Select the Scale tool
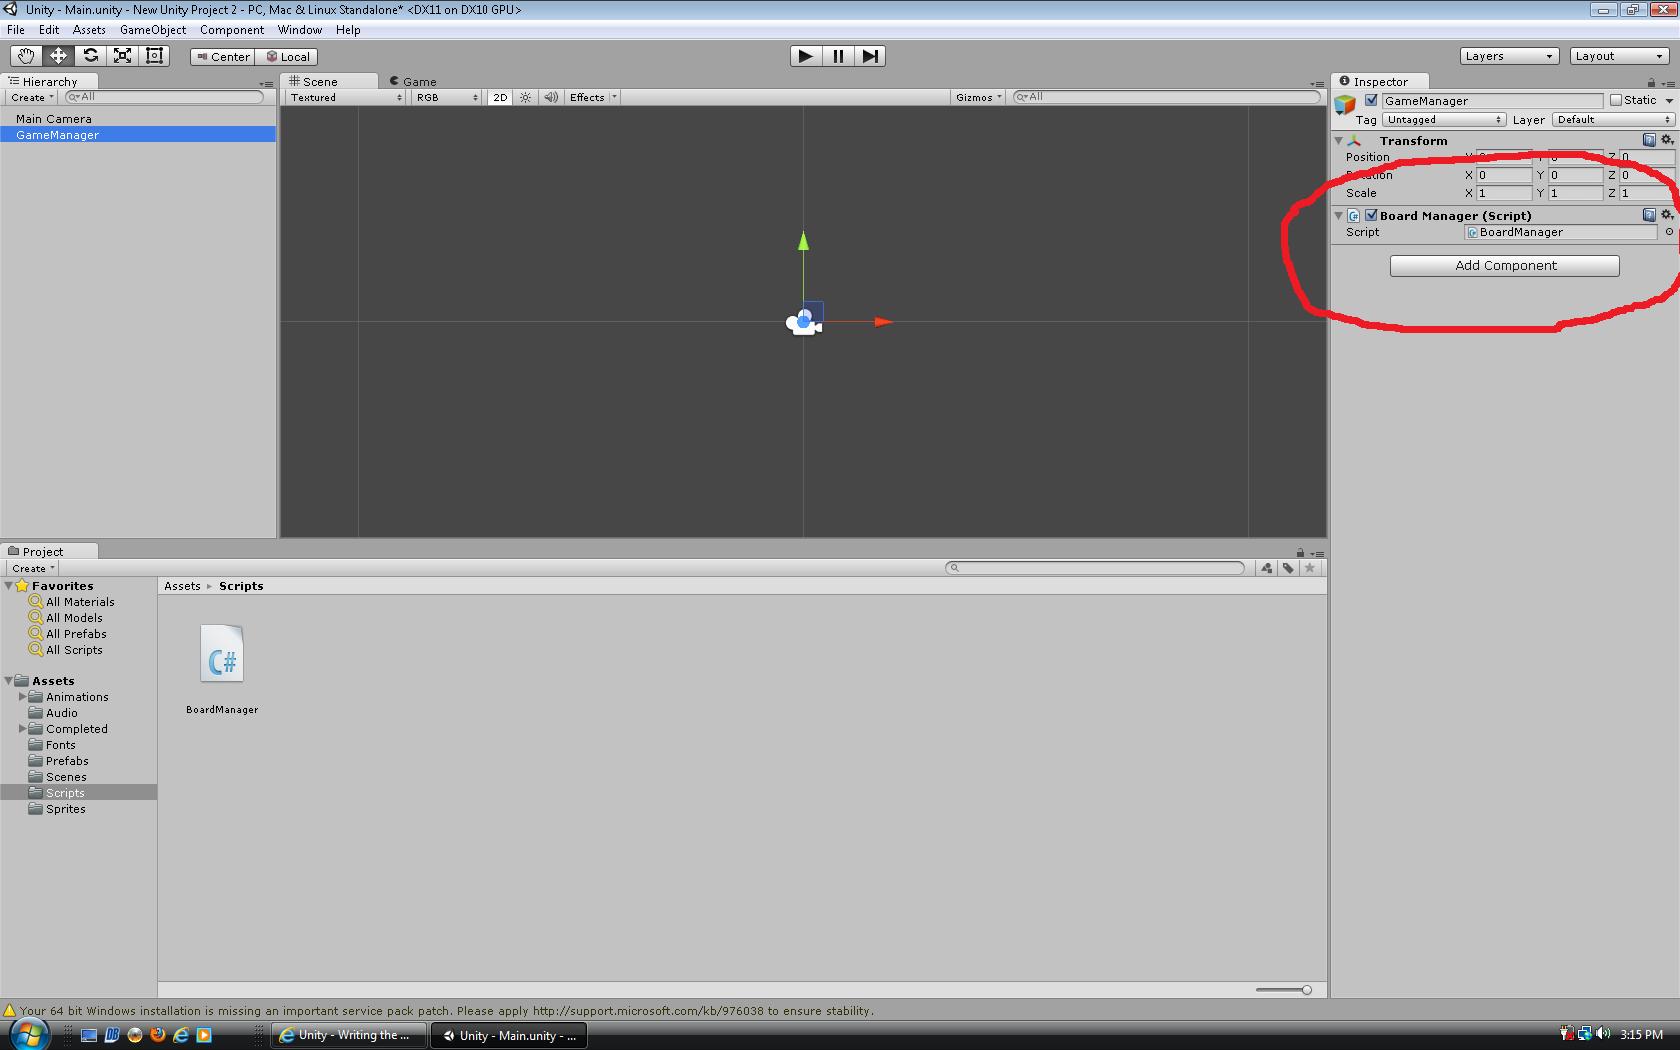Image resolution: width=1680 pixels, height=1050 pixels. [122, 56]
